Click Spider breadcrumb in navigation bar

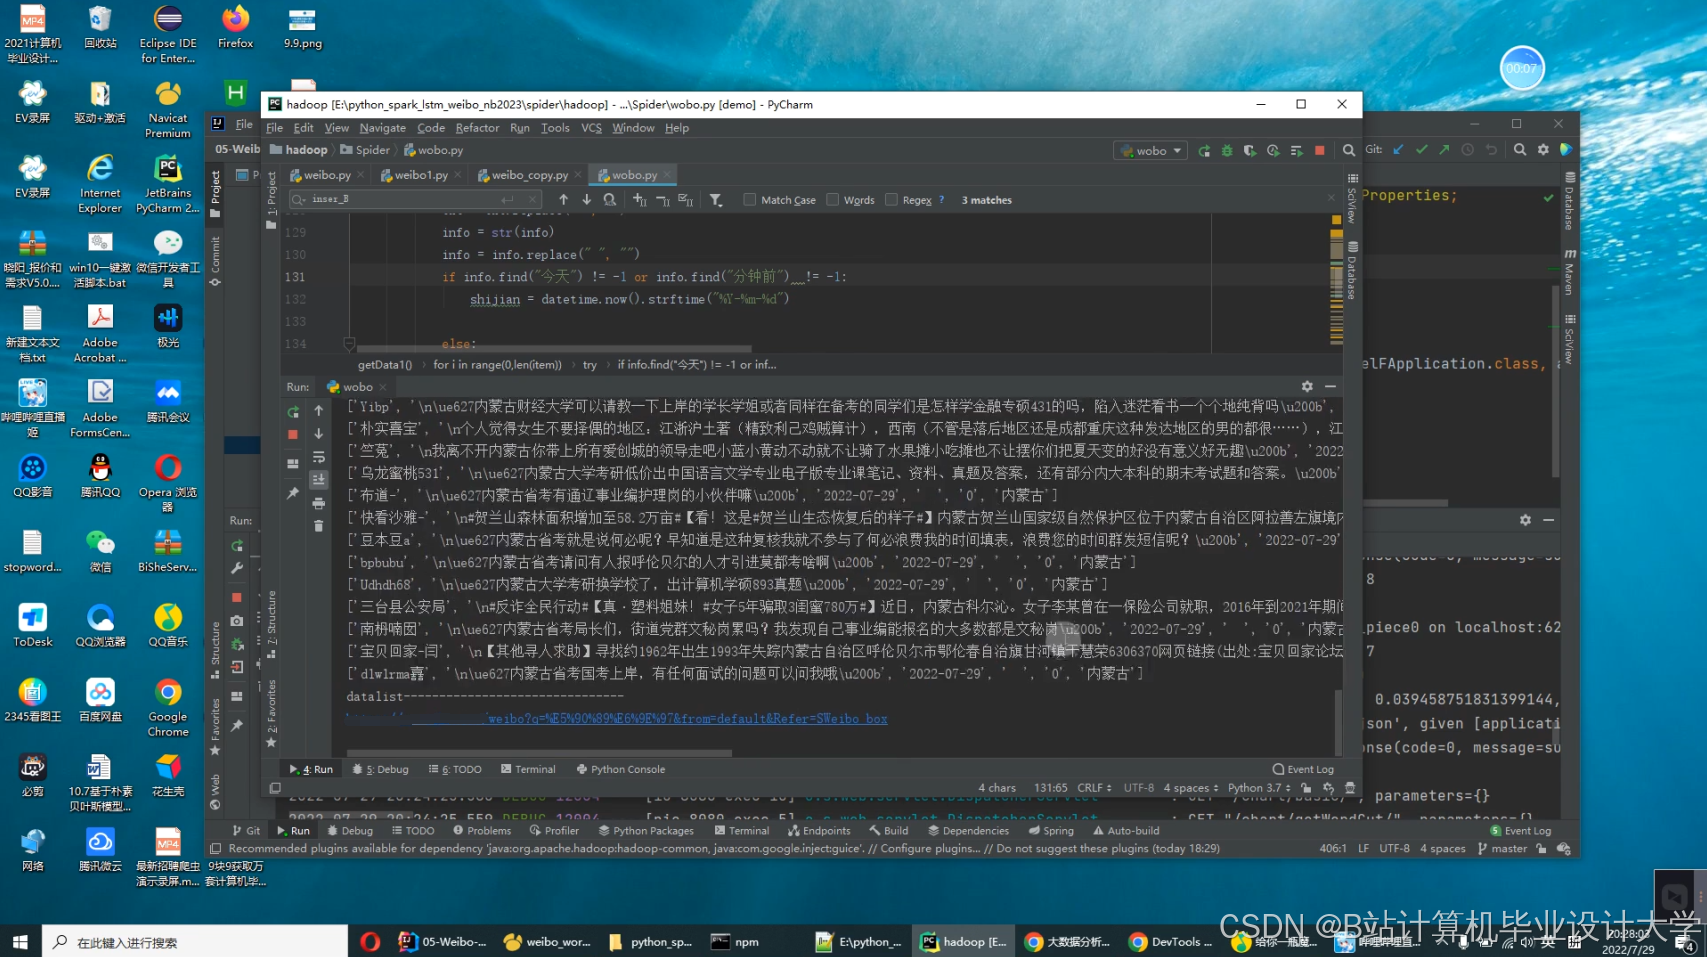tap(365, 150)
